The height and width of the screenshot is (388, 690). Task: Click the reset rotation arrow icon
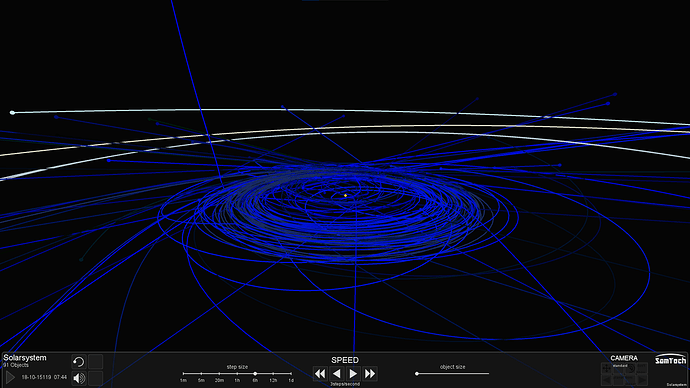(x=78, y=362)
